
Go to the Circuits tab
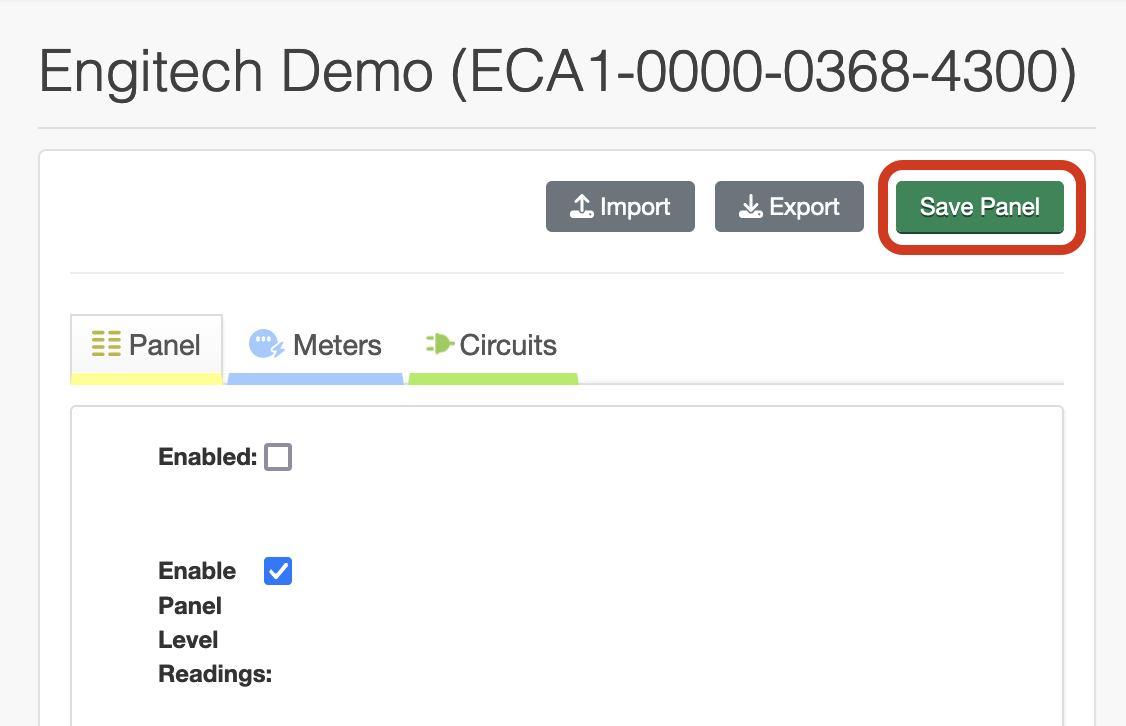[492, 346]
